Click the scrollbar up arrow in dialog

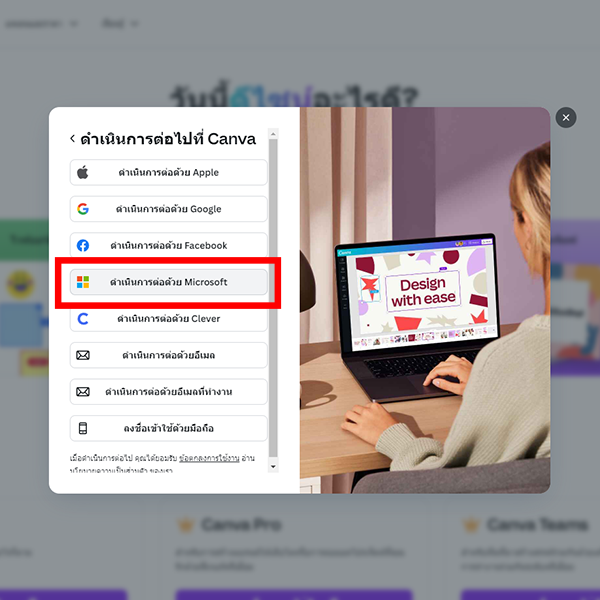[x=273, y=134]
